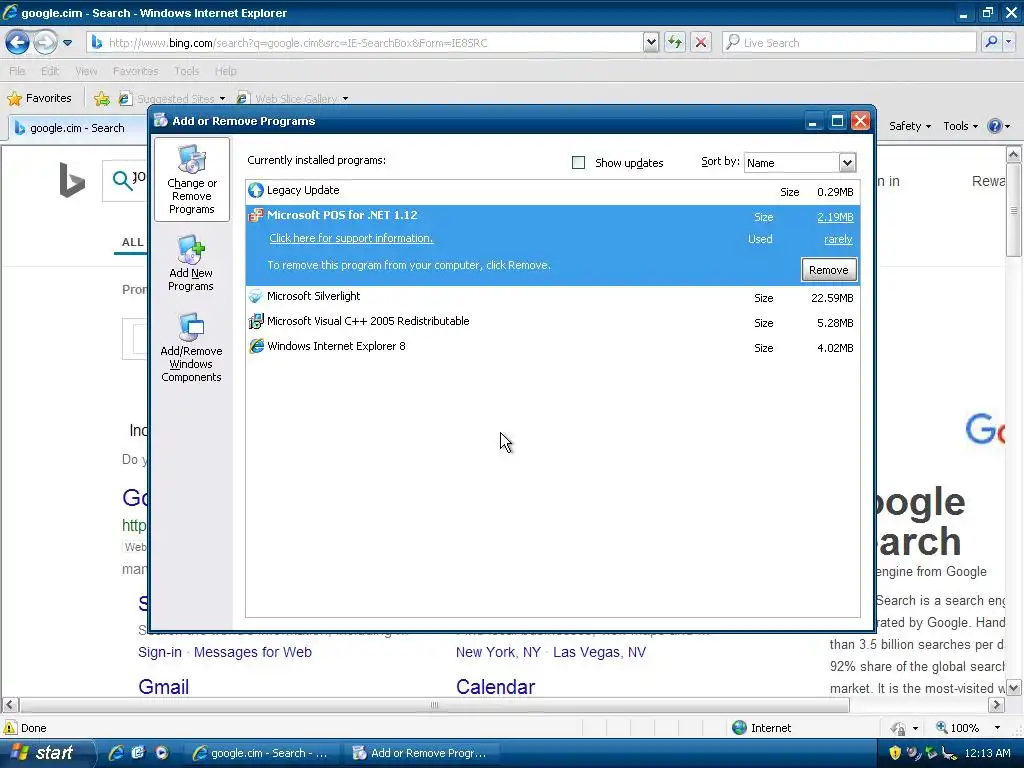Click the Legacy Update program icon

[x=256, y=190]
